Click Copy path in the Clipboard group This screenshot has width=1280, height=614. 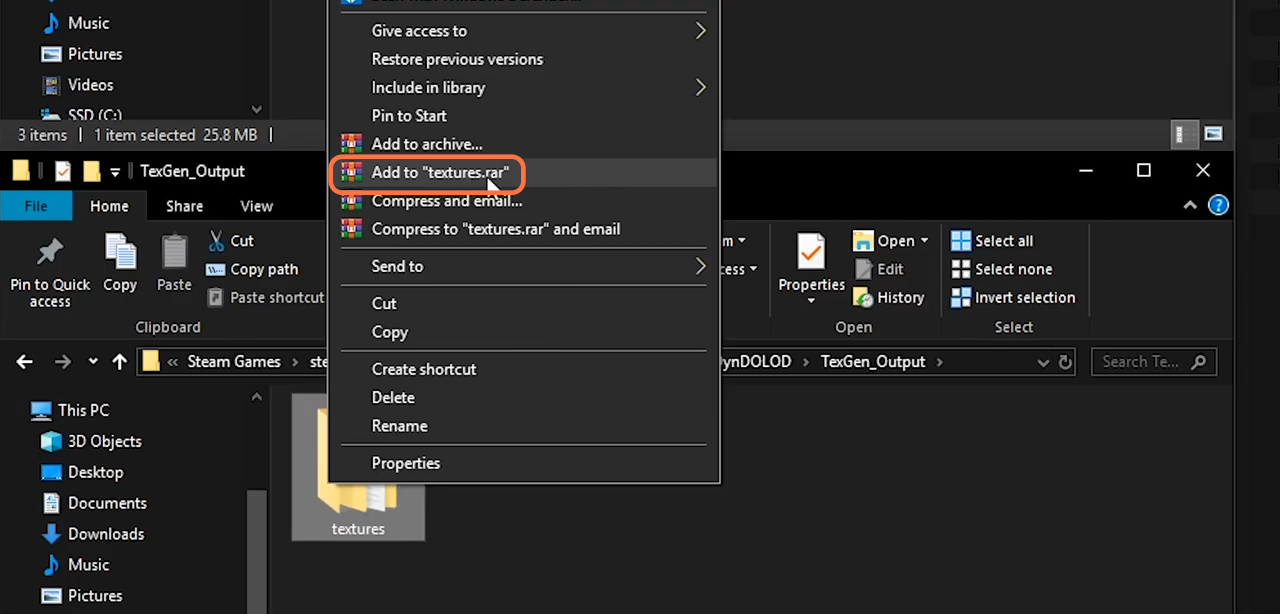click(252, 269)
